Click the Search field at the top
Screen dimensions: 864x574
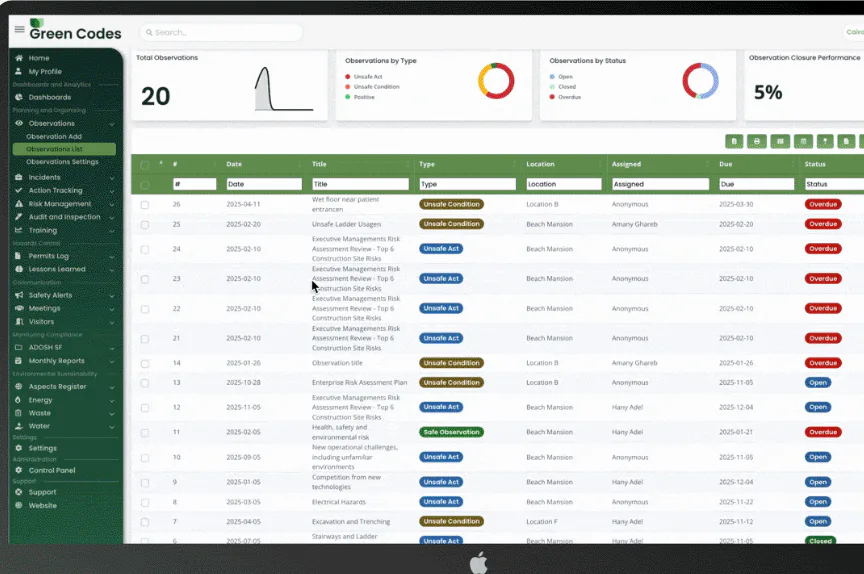tap(221, 33)
